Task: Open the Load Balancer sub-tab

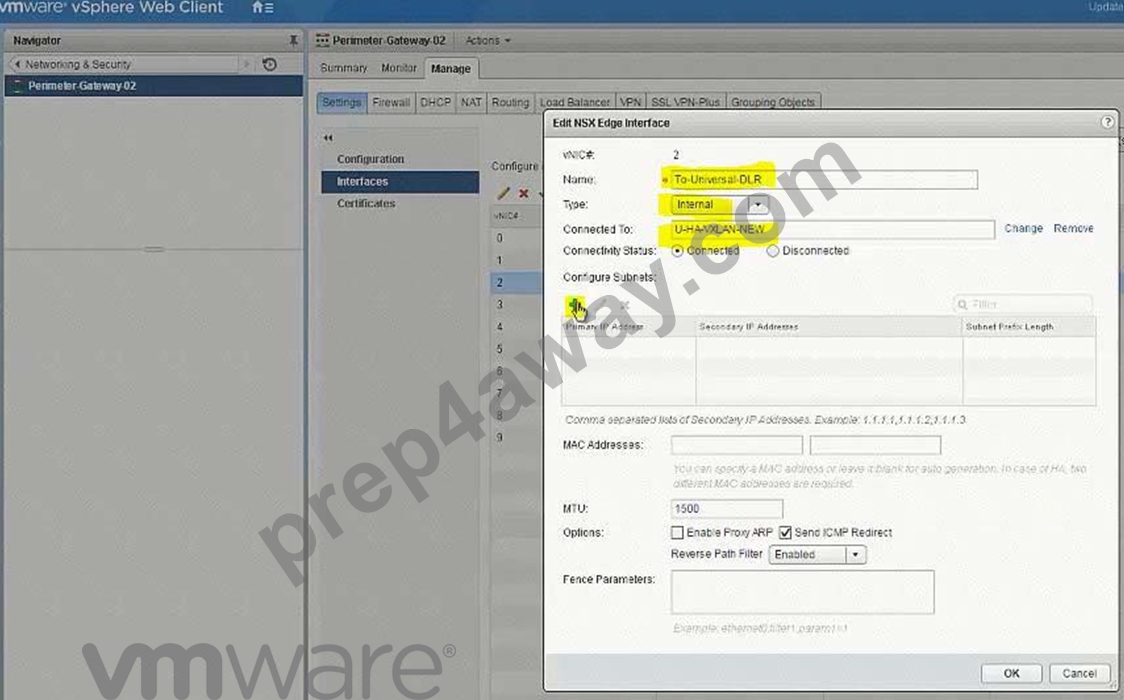Action: click(x=574, y=102)
